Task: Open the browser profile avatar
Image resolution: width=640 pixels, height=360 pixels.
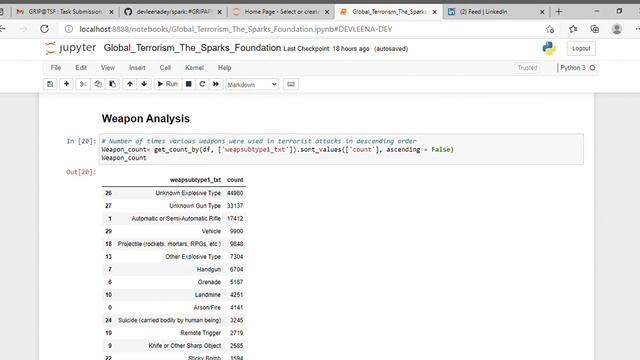Action: [x=617, y=29]
